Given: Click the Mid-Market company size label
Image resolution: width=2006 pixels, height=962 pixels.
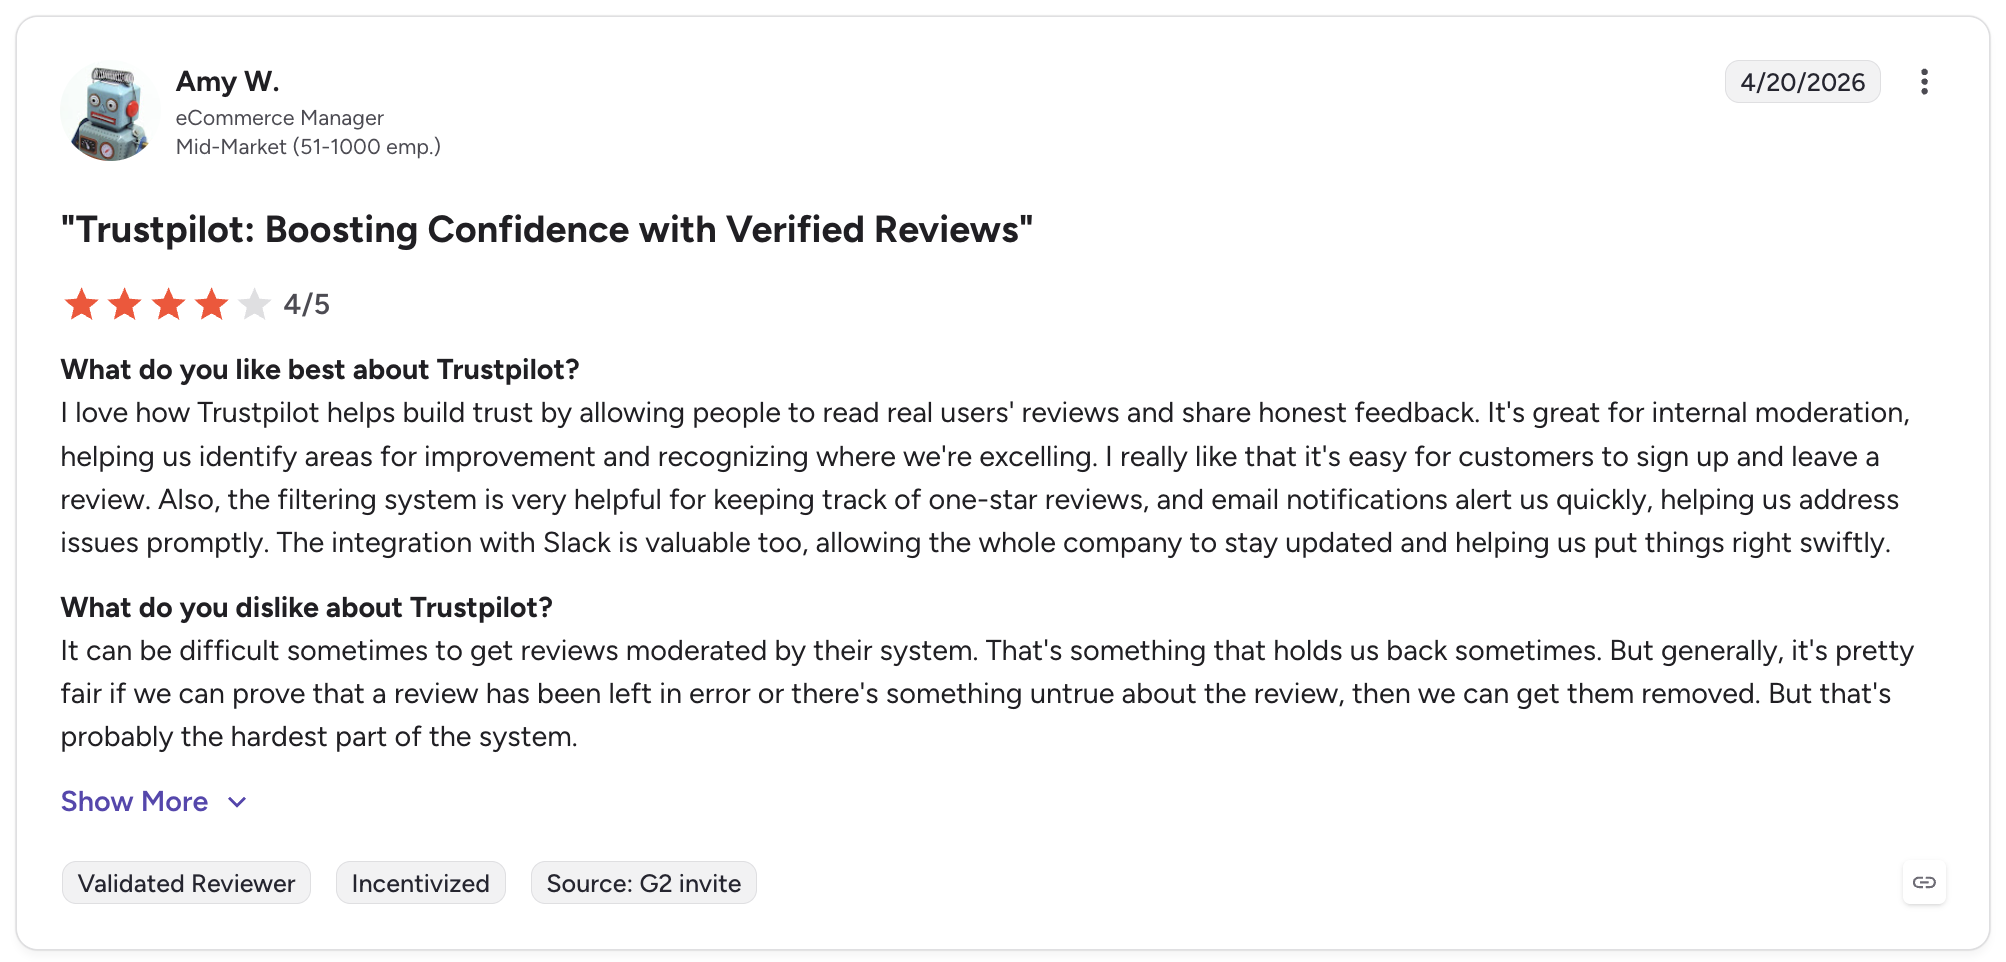Looking at the screenshot, I should point(309,147).
